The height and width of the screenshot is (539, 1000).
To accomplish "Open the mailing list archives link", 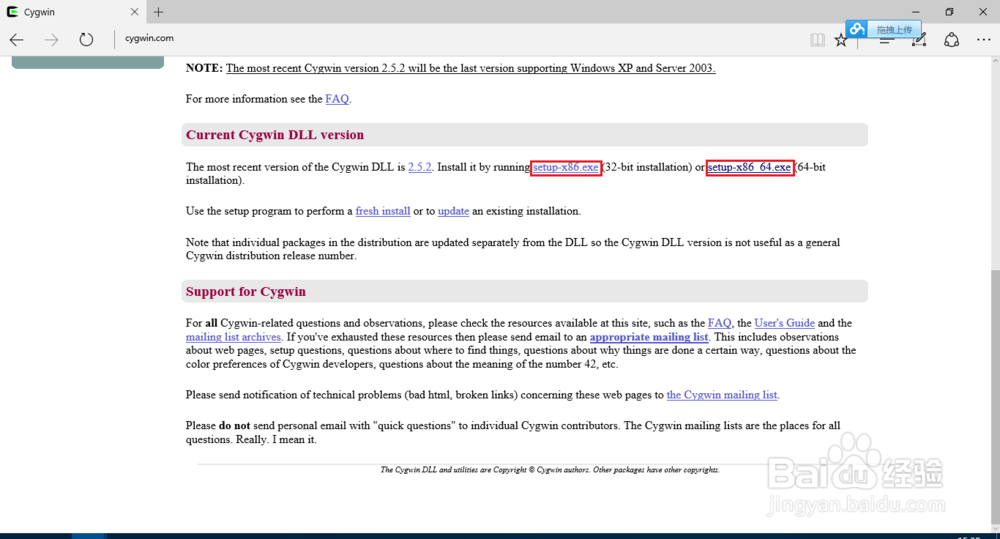I will (233, 337).
